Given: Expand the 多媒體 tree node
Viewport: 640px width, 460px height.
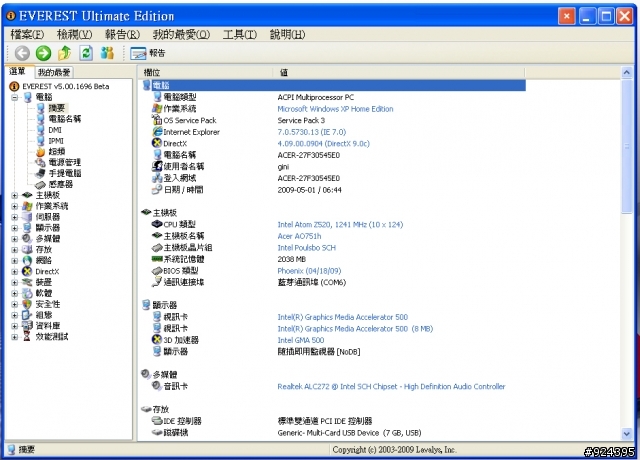Looking at the screenshot, I should 15,239.
